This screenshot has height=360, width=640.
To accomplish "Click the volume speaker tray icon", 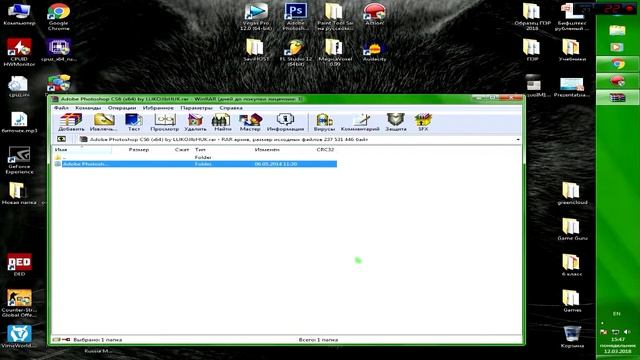I will (627, 332).
